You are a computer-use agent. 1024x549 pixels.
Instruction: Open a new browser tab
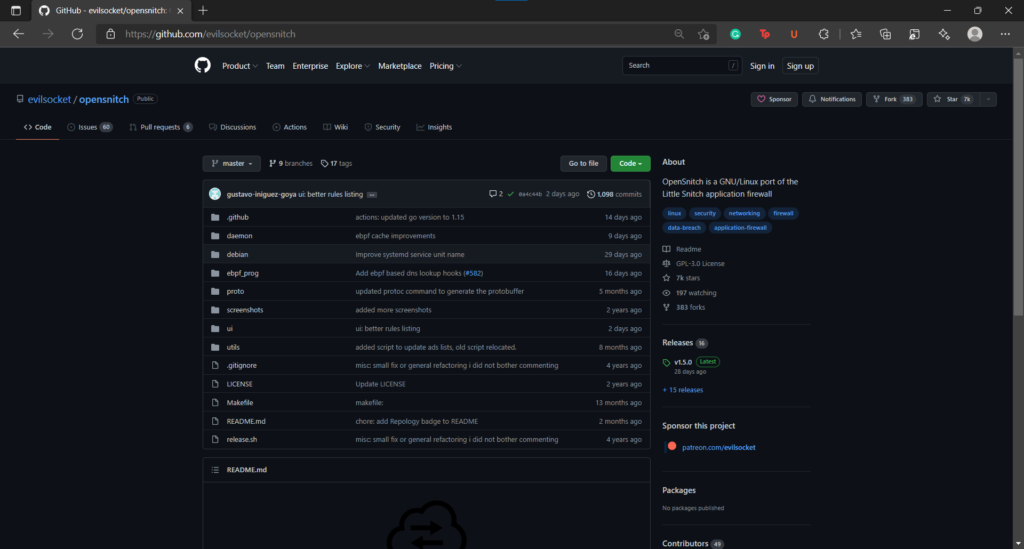(x=203, y=10)
